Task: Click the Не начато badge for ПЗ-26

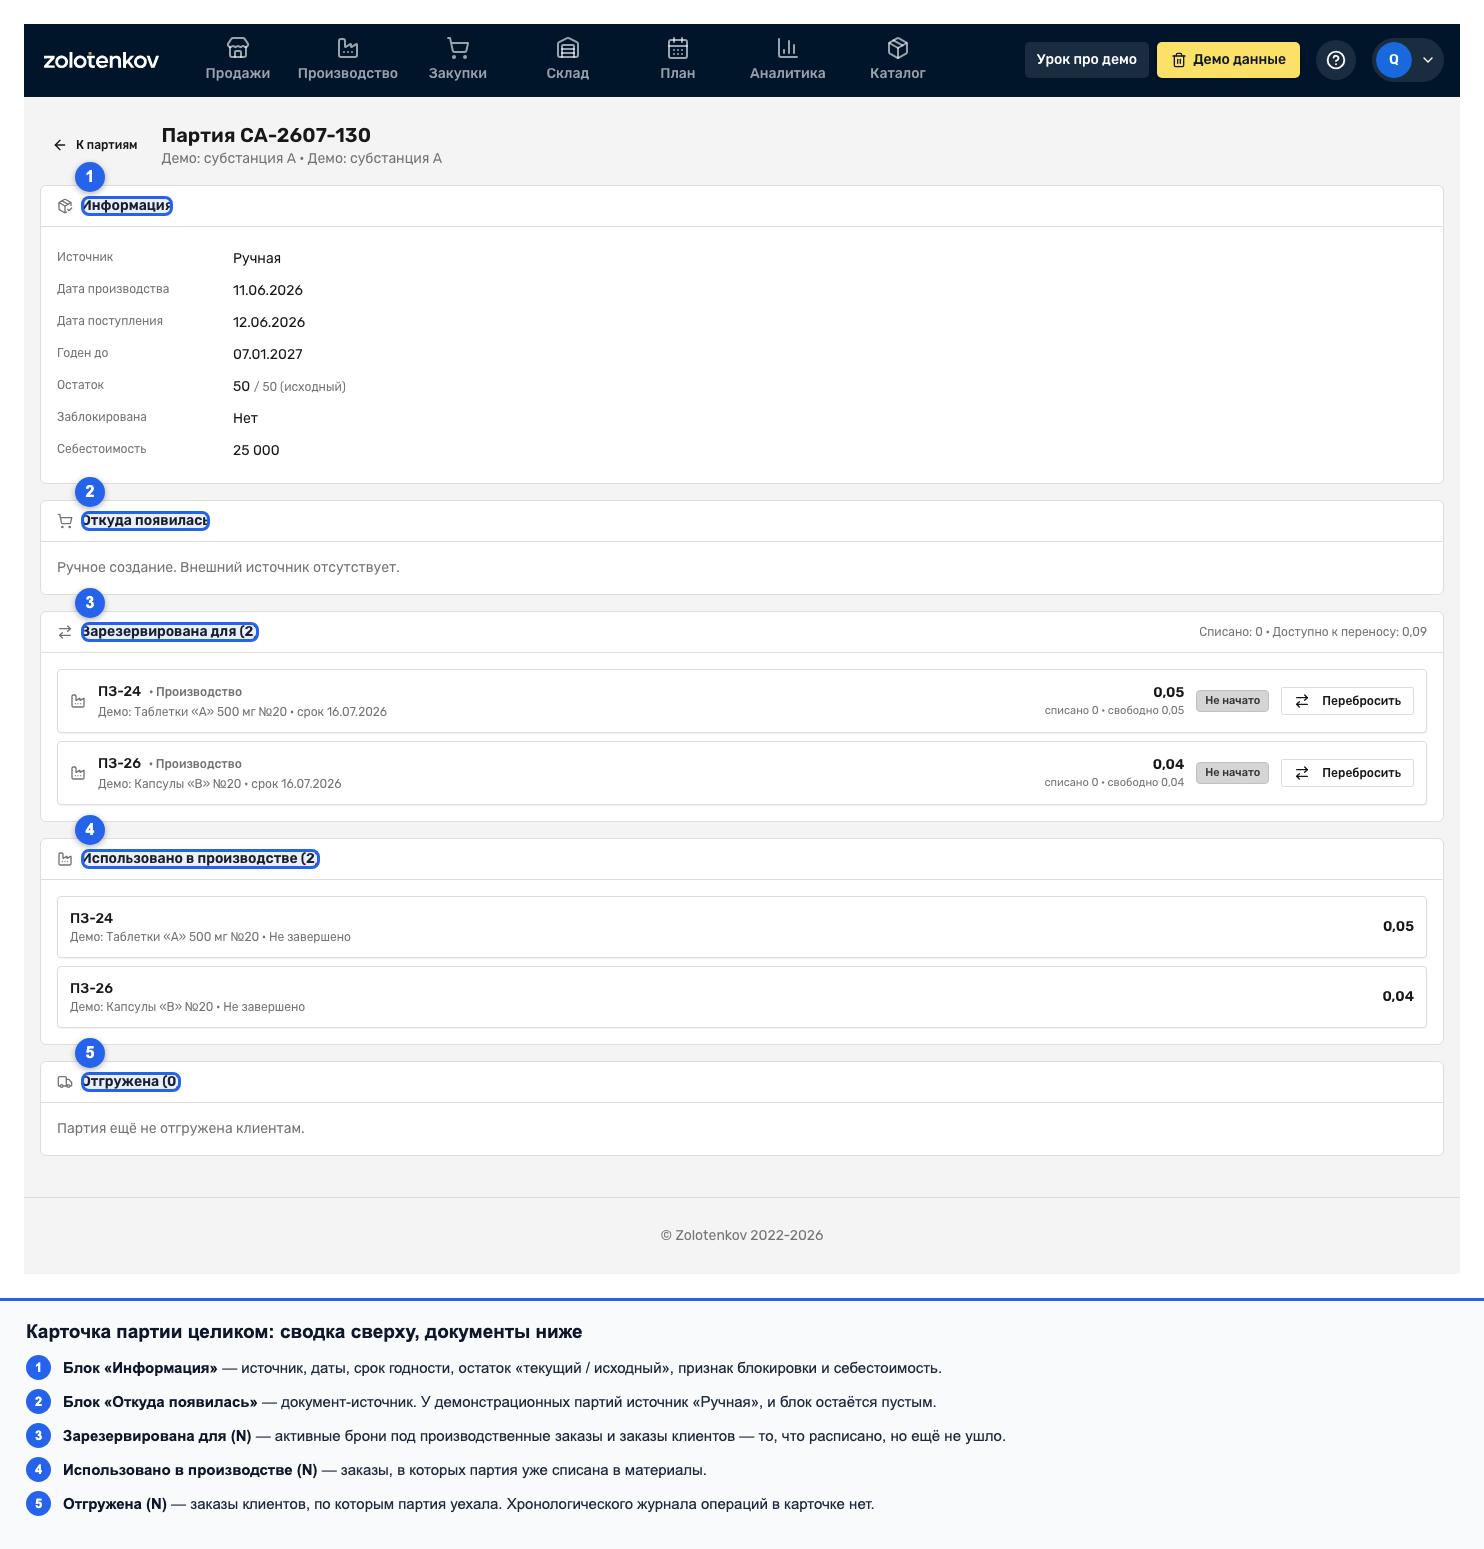Action: (x=1232, y=773)
